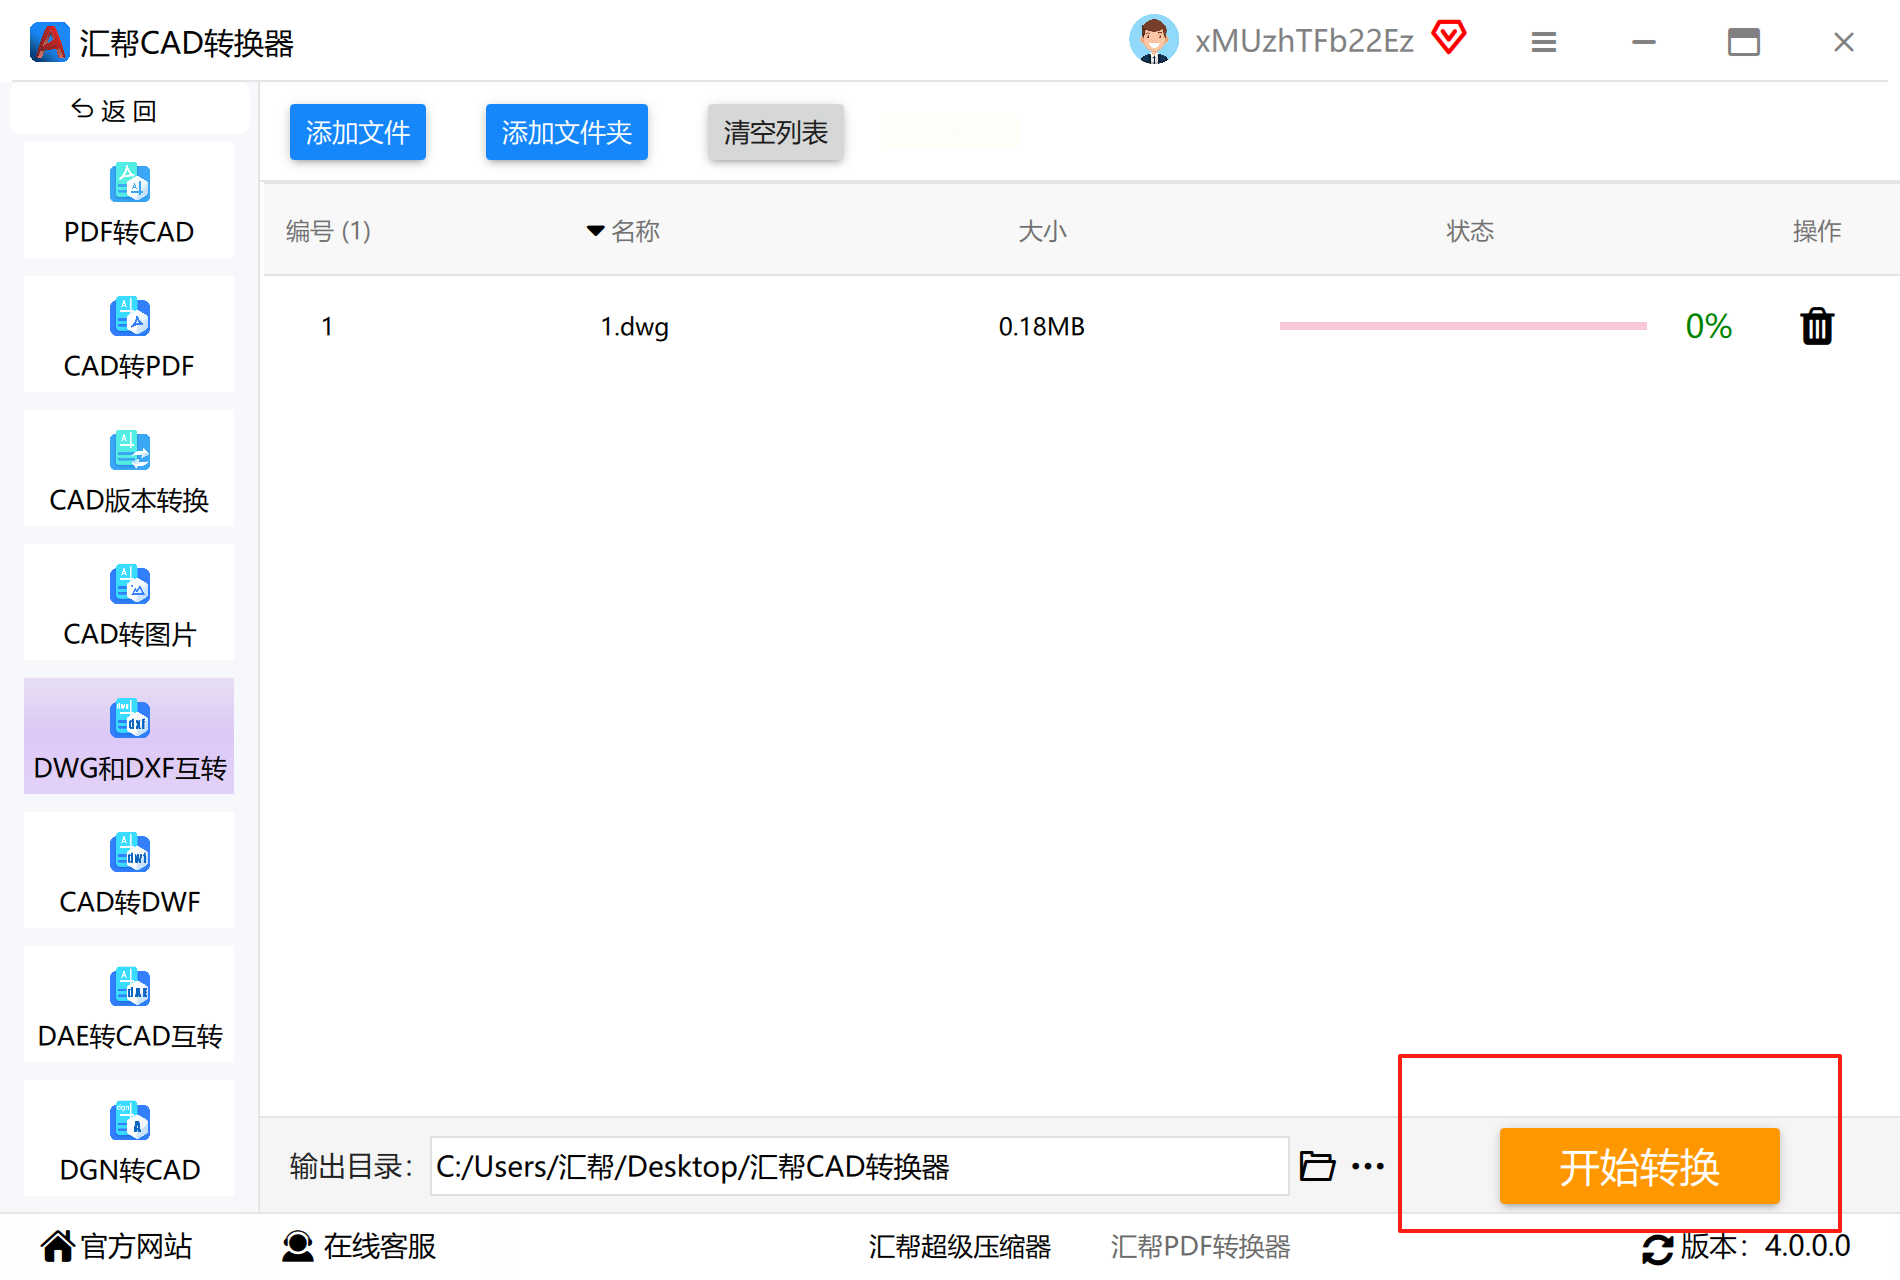Open DAE转CAD互转 mode
1900x1280 pixels.
click(x=129, y=1005)
